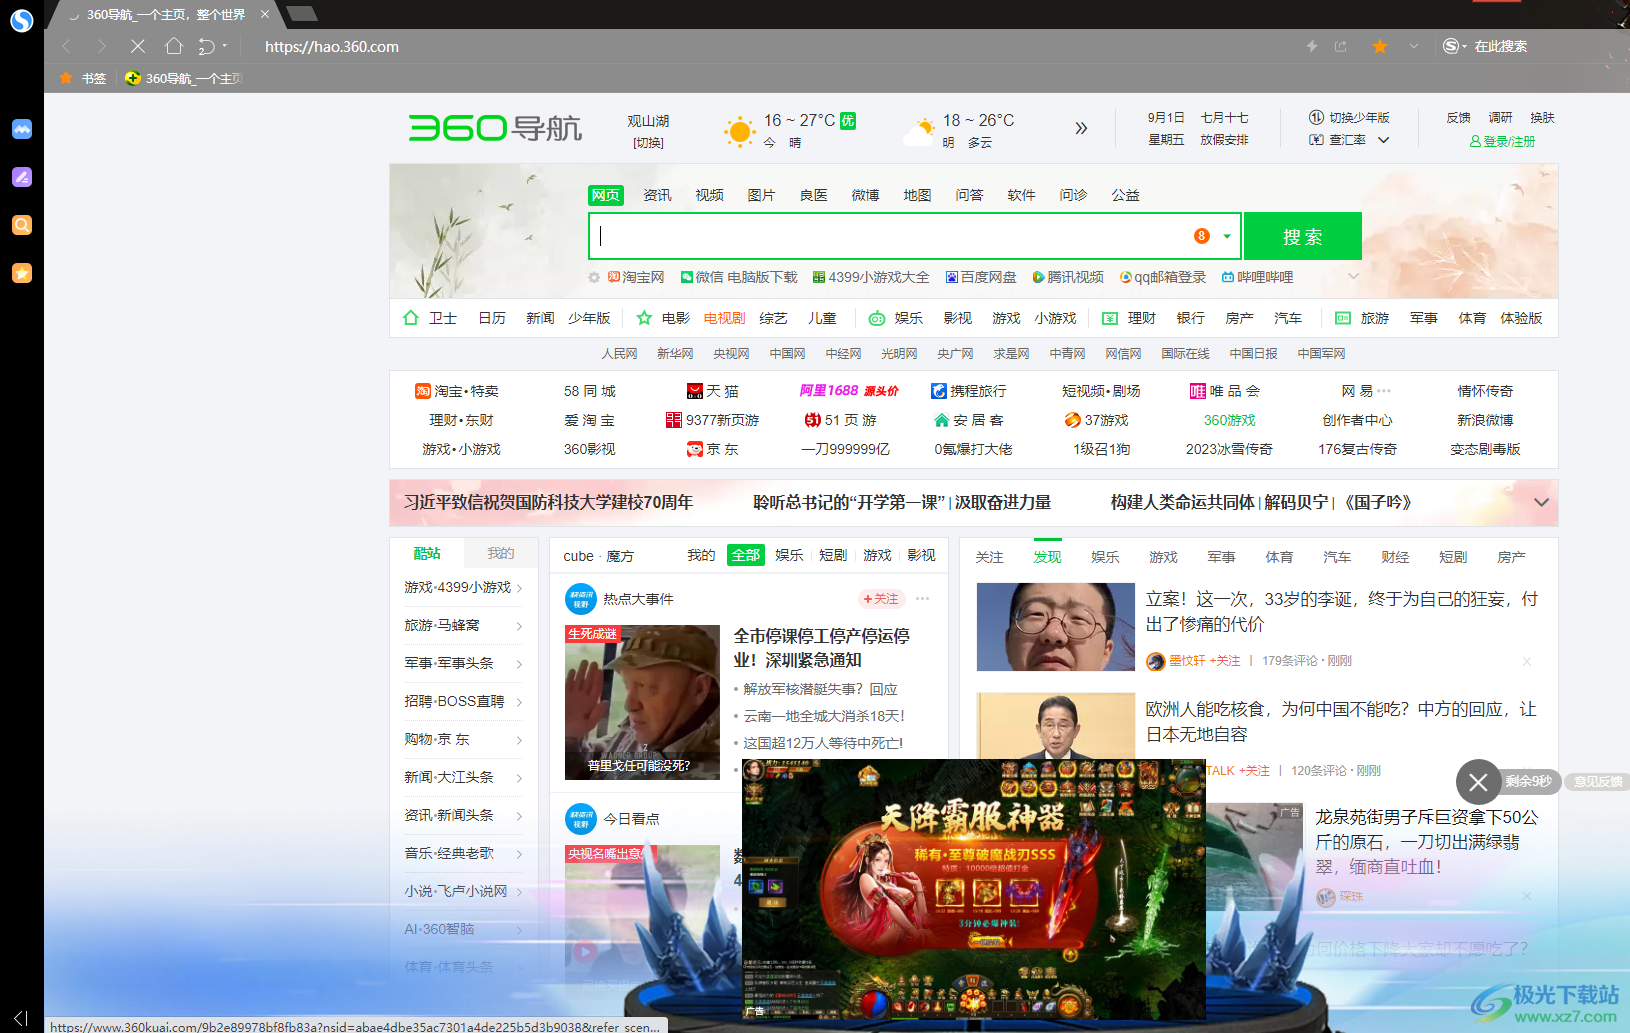Open the 查汇率 dropdown arrow

(x=1384, y=140)
